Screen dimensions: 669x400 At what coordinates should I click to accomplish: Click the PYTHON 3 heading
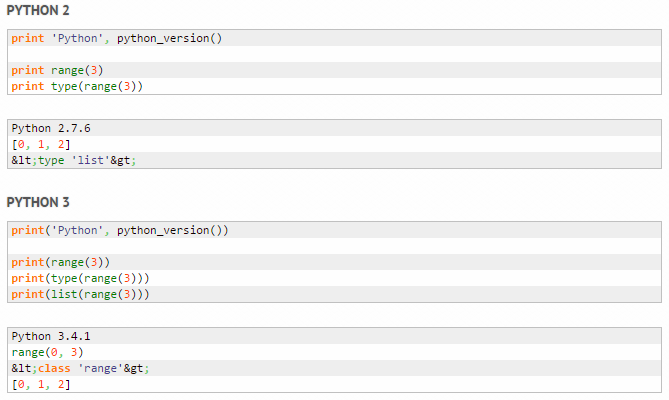[x=38, y=202]
